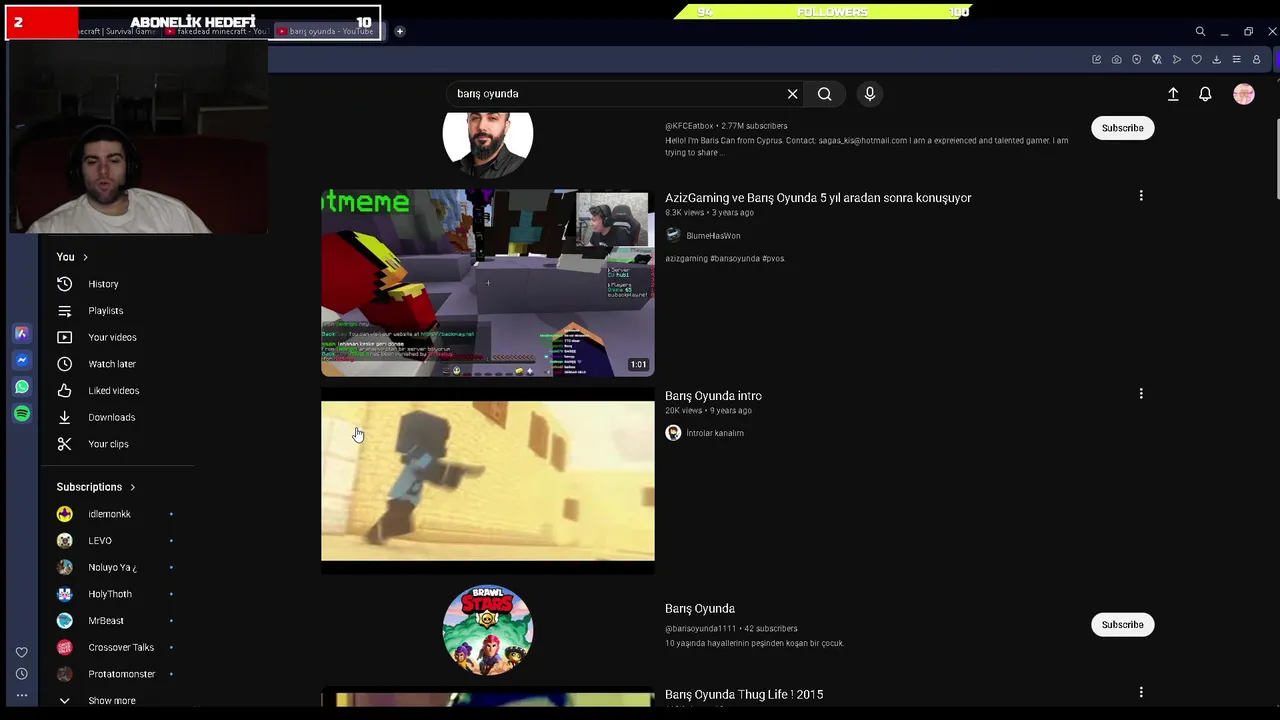The width and height of the screenshot is (1280, 720).
Task: Open the Barış Oyunda intro title
Action: (x=713, y=396)
